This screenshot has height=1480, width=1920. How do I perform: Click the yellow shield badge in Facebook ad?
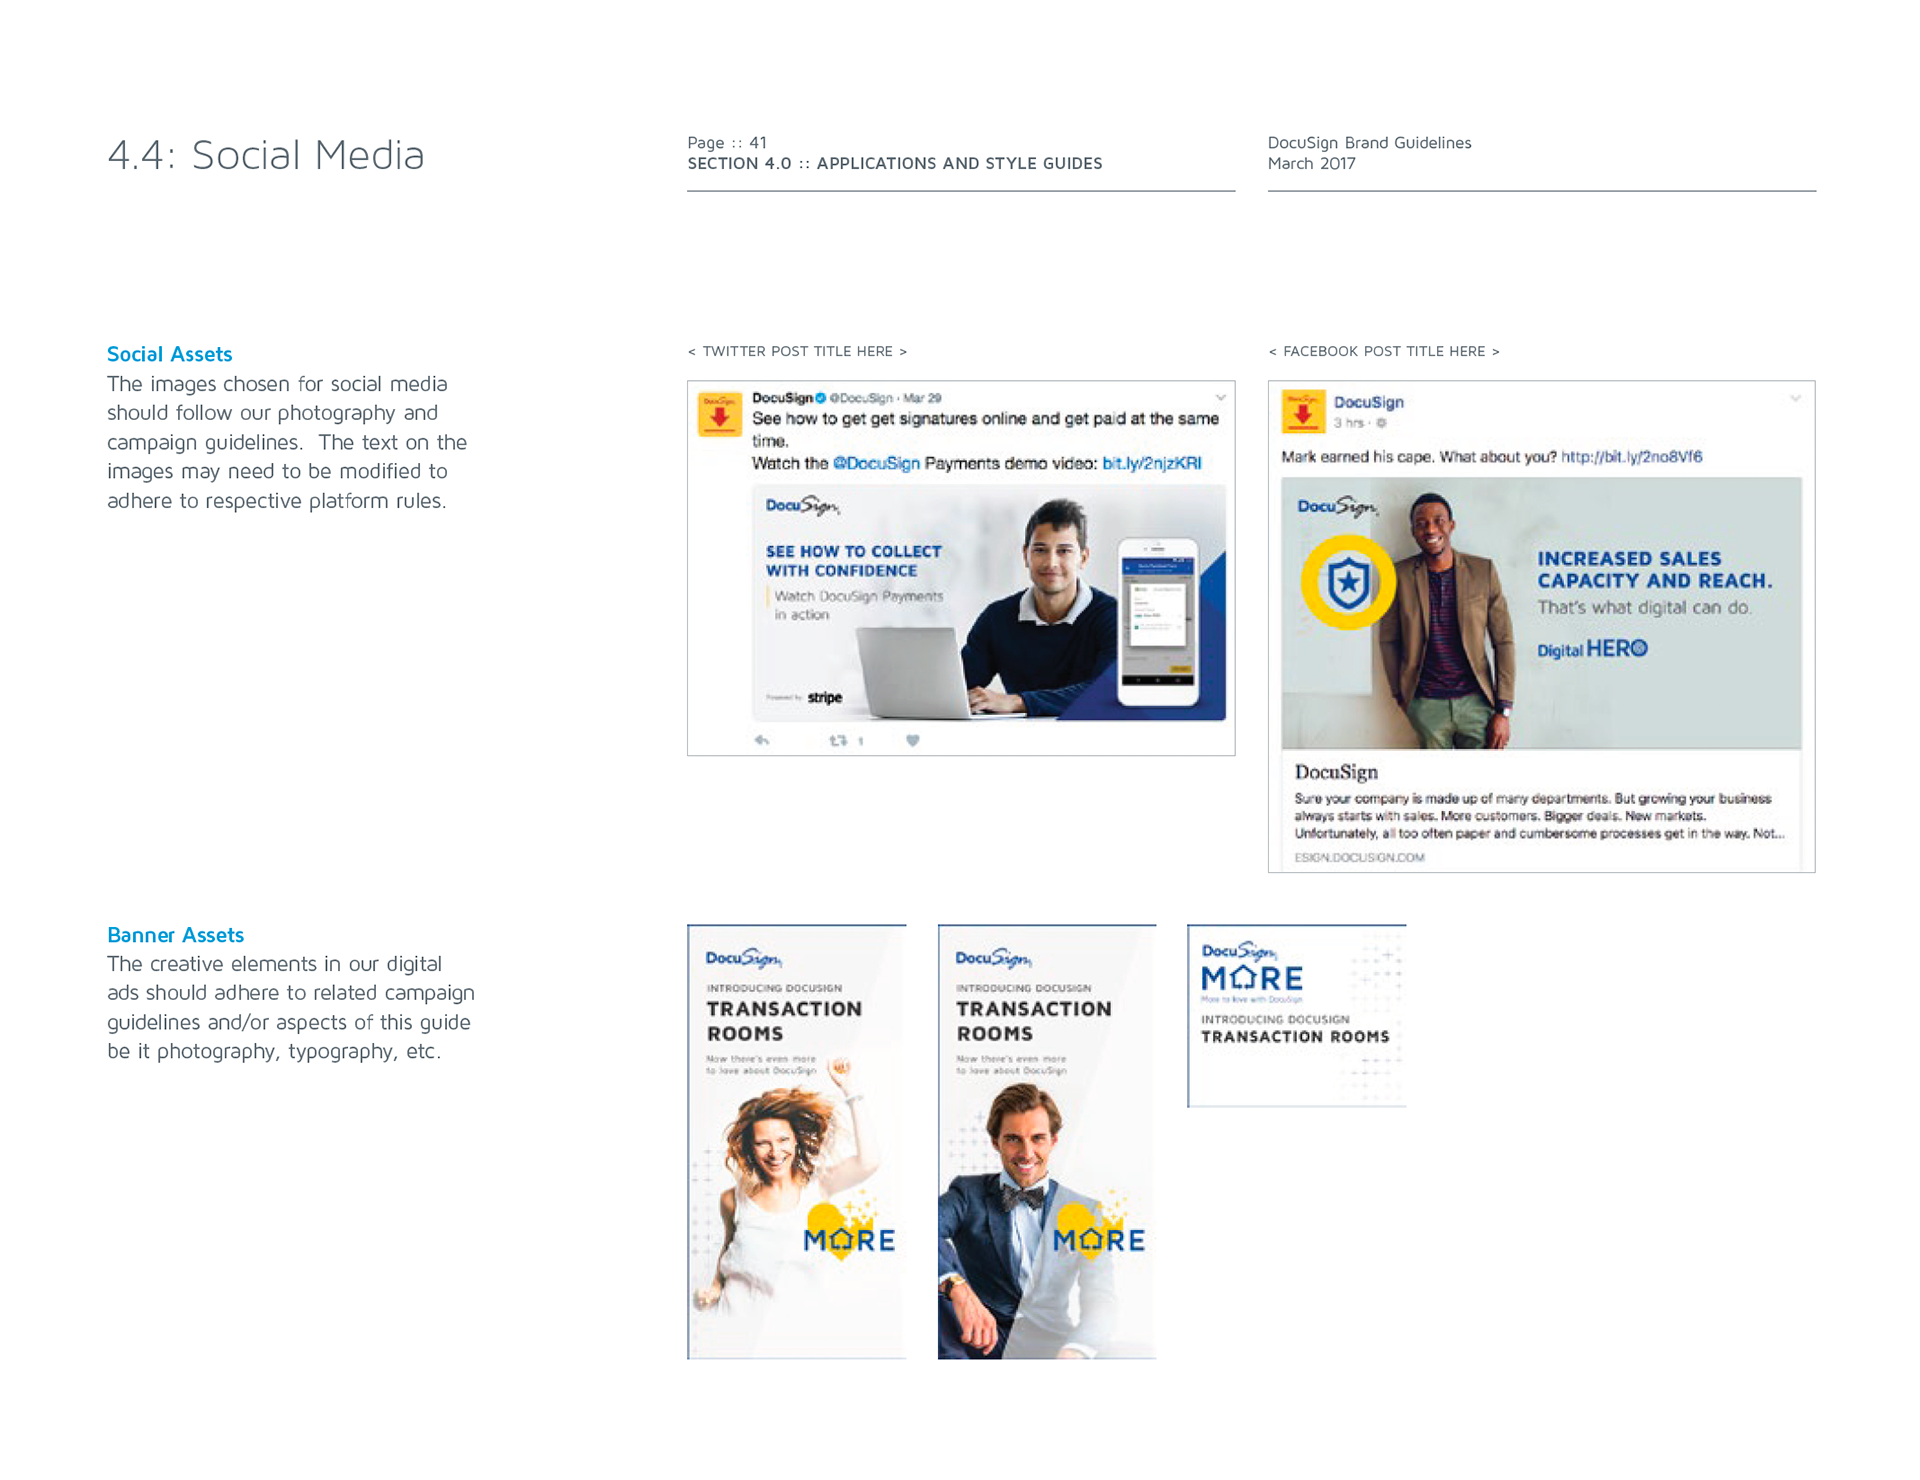tap(1347, 582)
